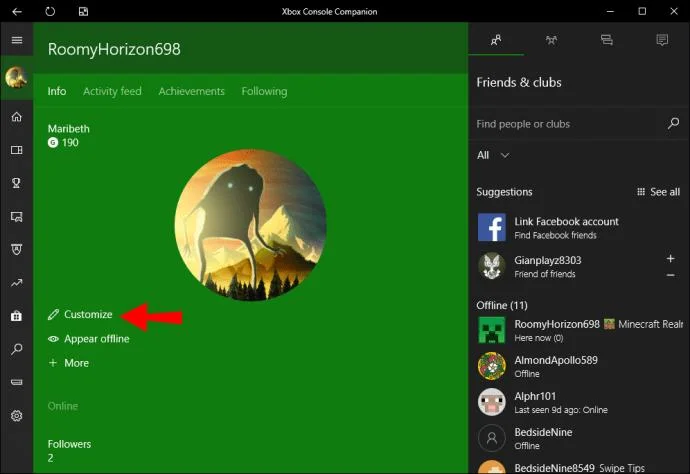Image resolution: width=690 pixels, height=474 pixels.
Task: Go to the Home icon in the sidebar
Action: click(17, 117)
